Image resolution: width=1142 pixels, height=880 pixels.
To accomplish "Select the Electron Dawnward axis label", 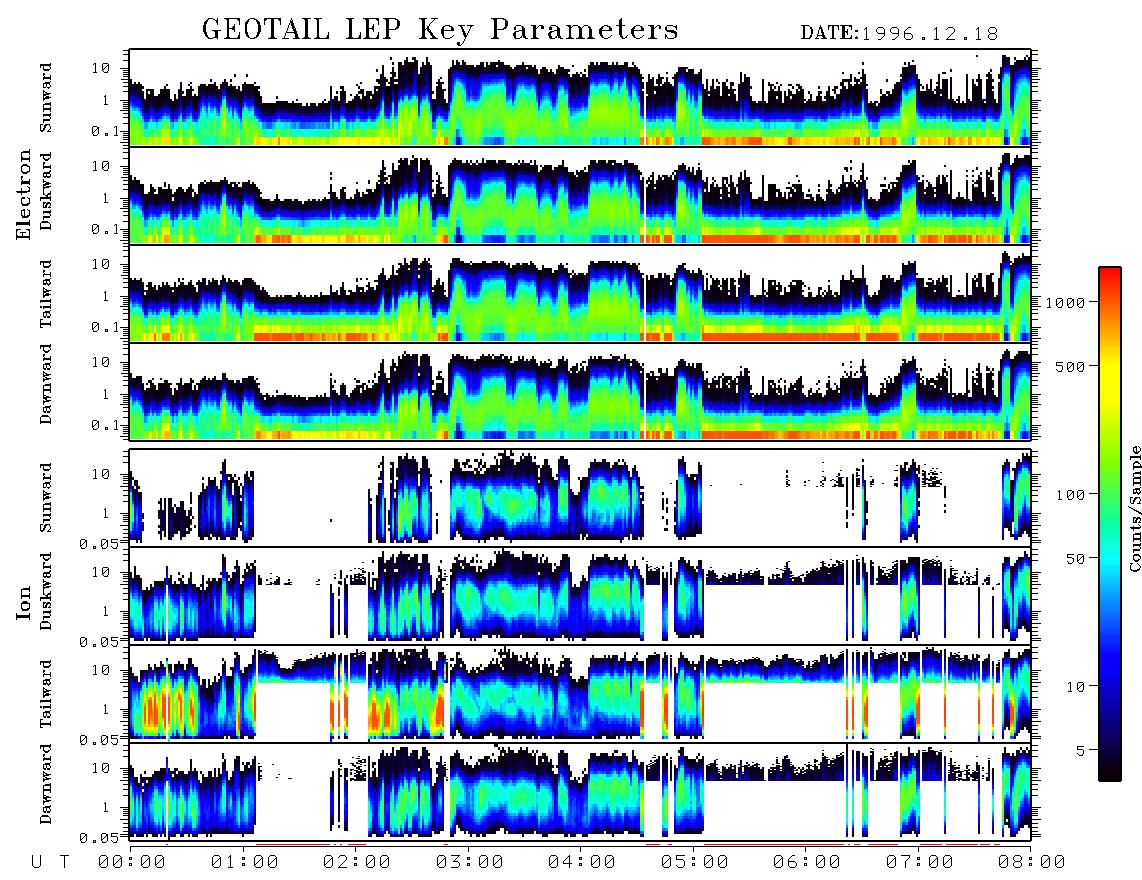I will tap(46, 384).
